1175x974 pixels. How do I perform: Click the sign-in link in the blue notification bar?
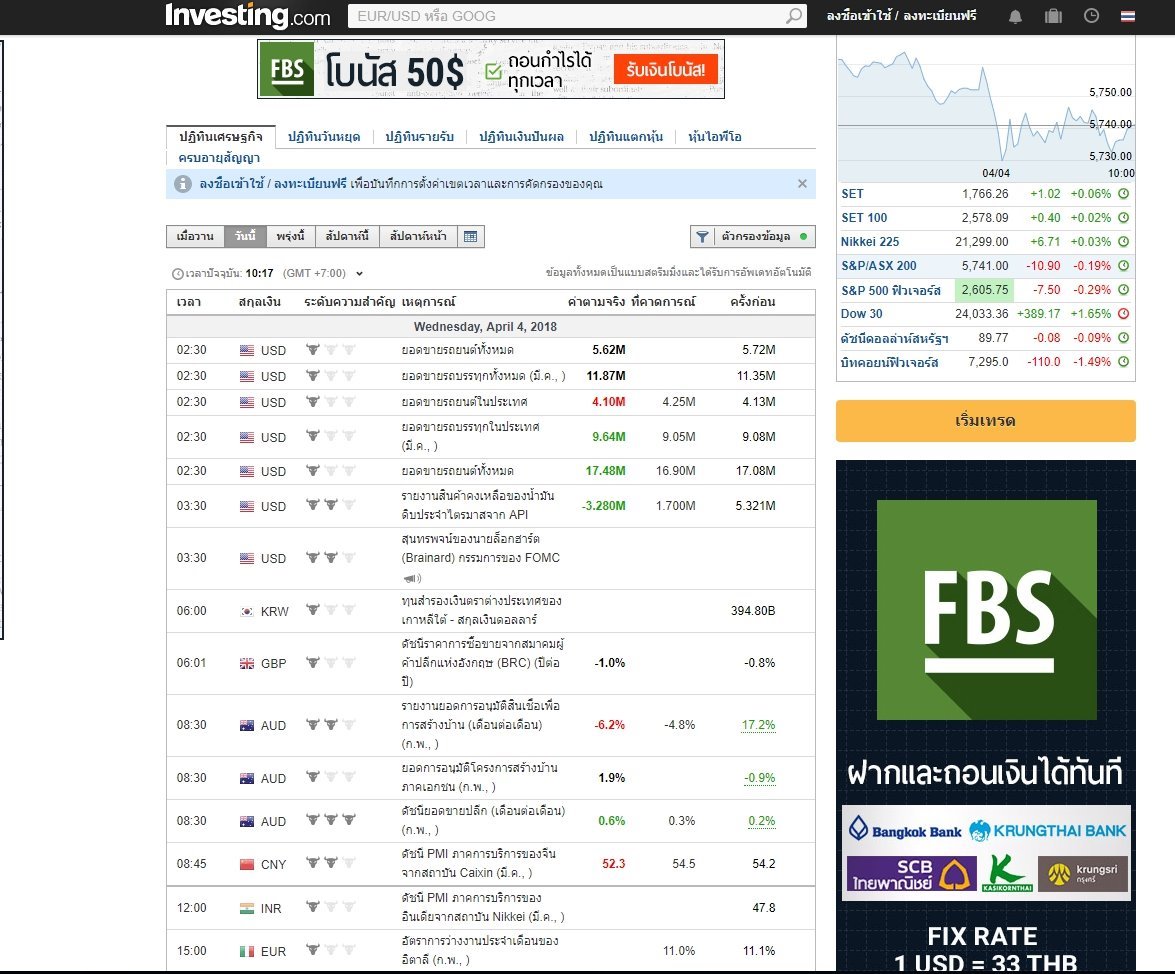(x=273, y=184)
